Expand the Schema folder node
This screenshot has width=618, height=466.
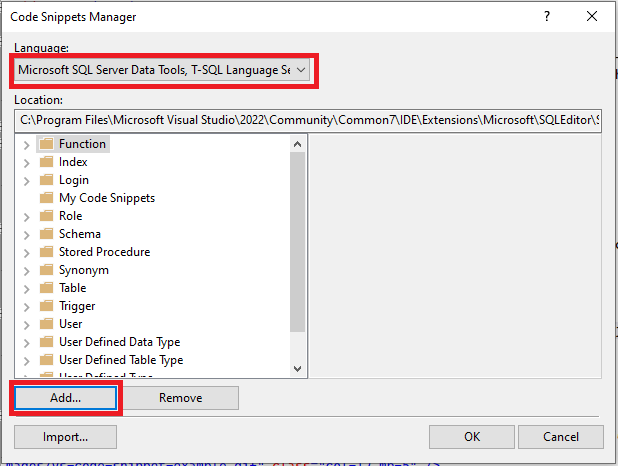pyautogui.click(x=26, y=235)
